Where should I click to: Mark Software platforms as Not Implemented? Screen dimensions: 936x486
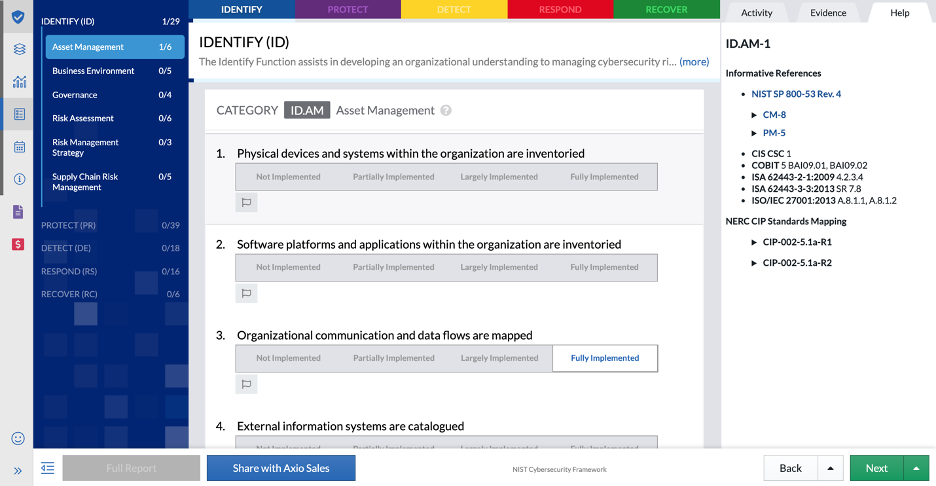288,267
